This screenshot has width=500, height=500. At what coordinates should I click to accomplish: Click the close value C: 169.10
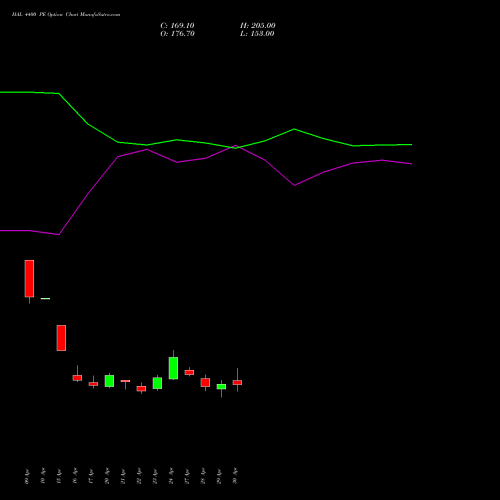pos(177,26)
